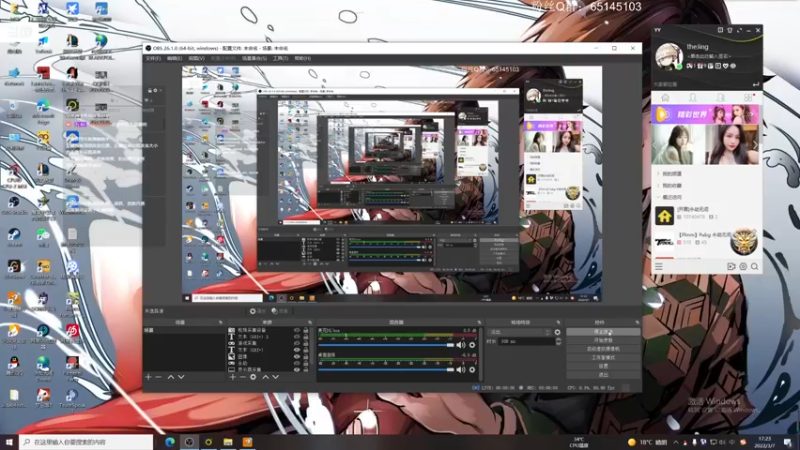The height and width of the screenshot is (450, 800).
Task: Open YY skin shirt icon in title bar
Action: tap(730, 31)
